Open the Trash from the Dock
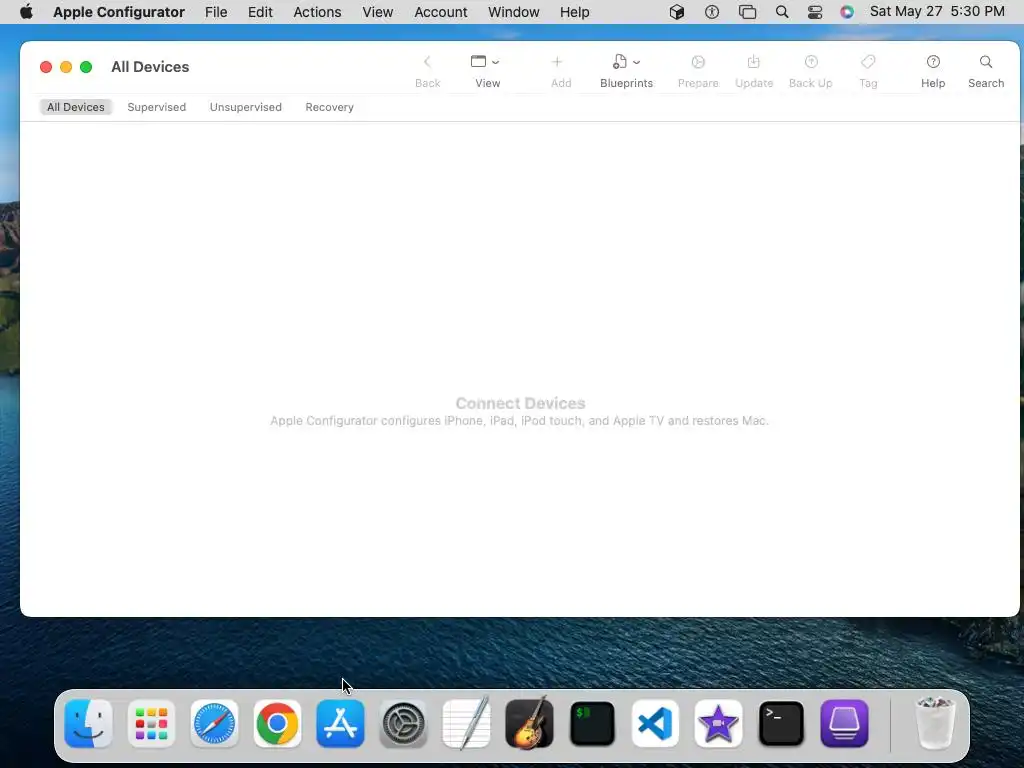Screen dimensions: 1024x768 point(935,724)
